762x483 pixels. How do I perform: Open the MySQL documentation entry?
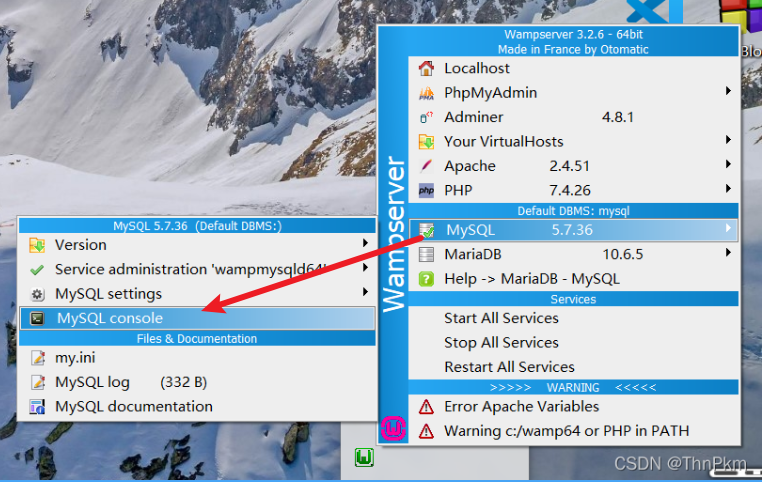coord(197,407)
